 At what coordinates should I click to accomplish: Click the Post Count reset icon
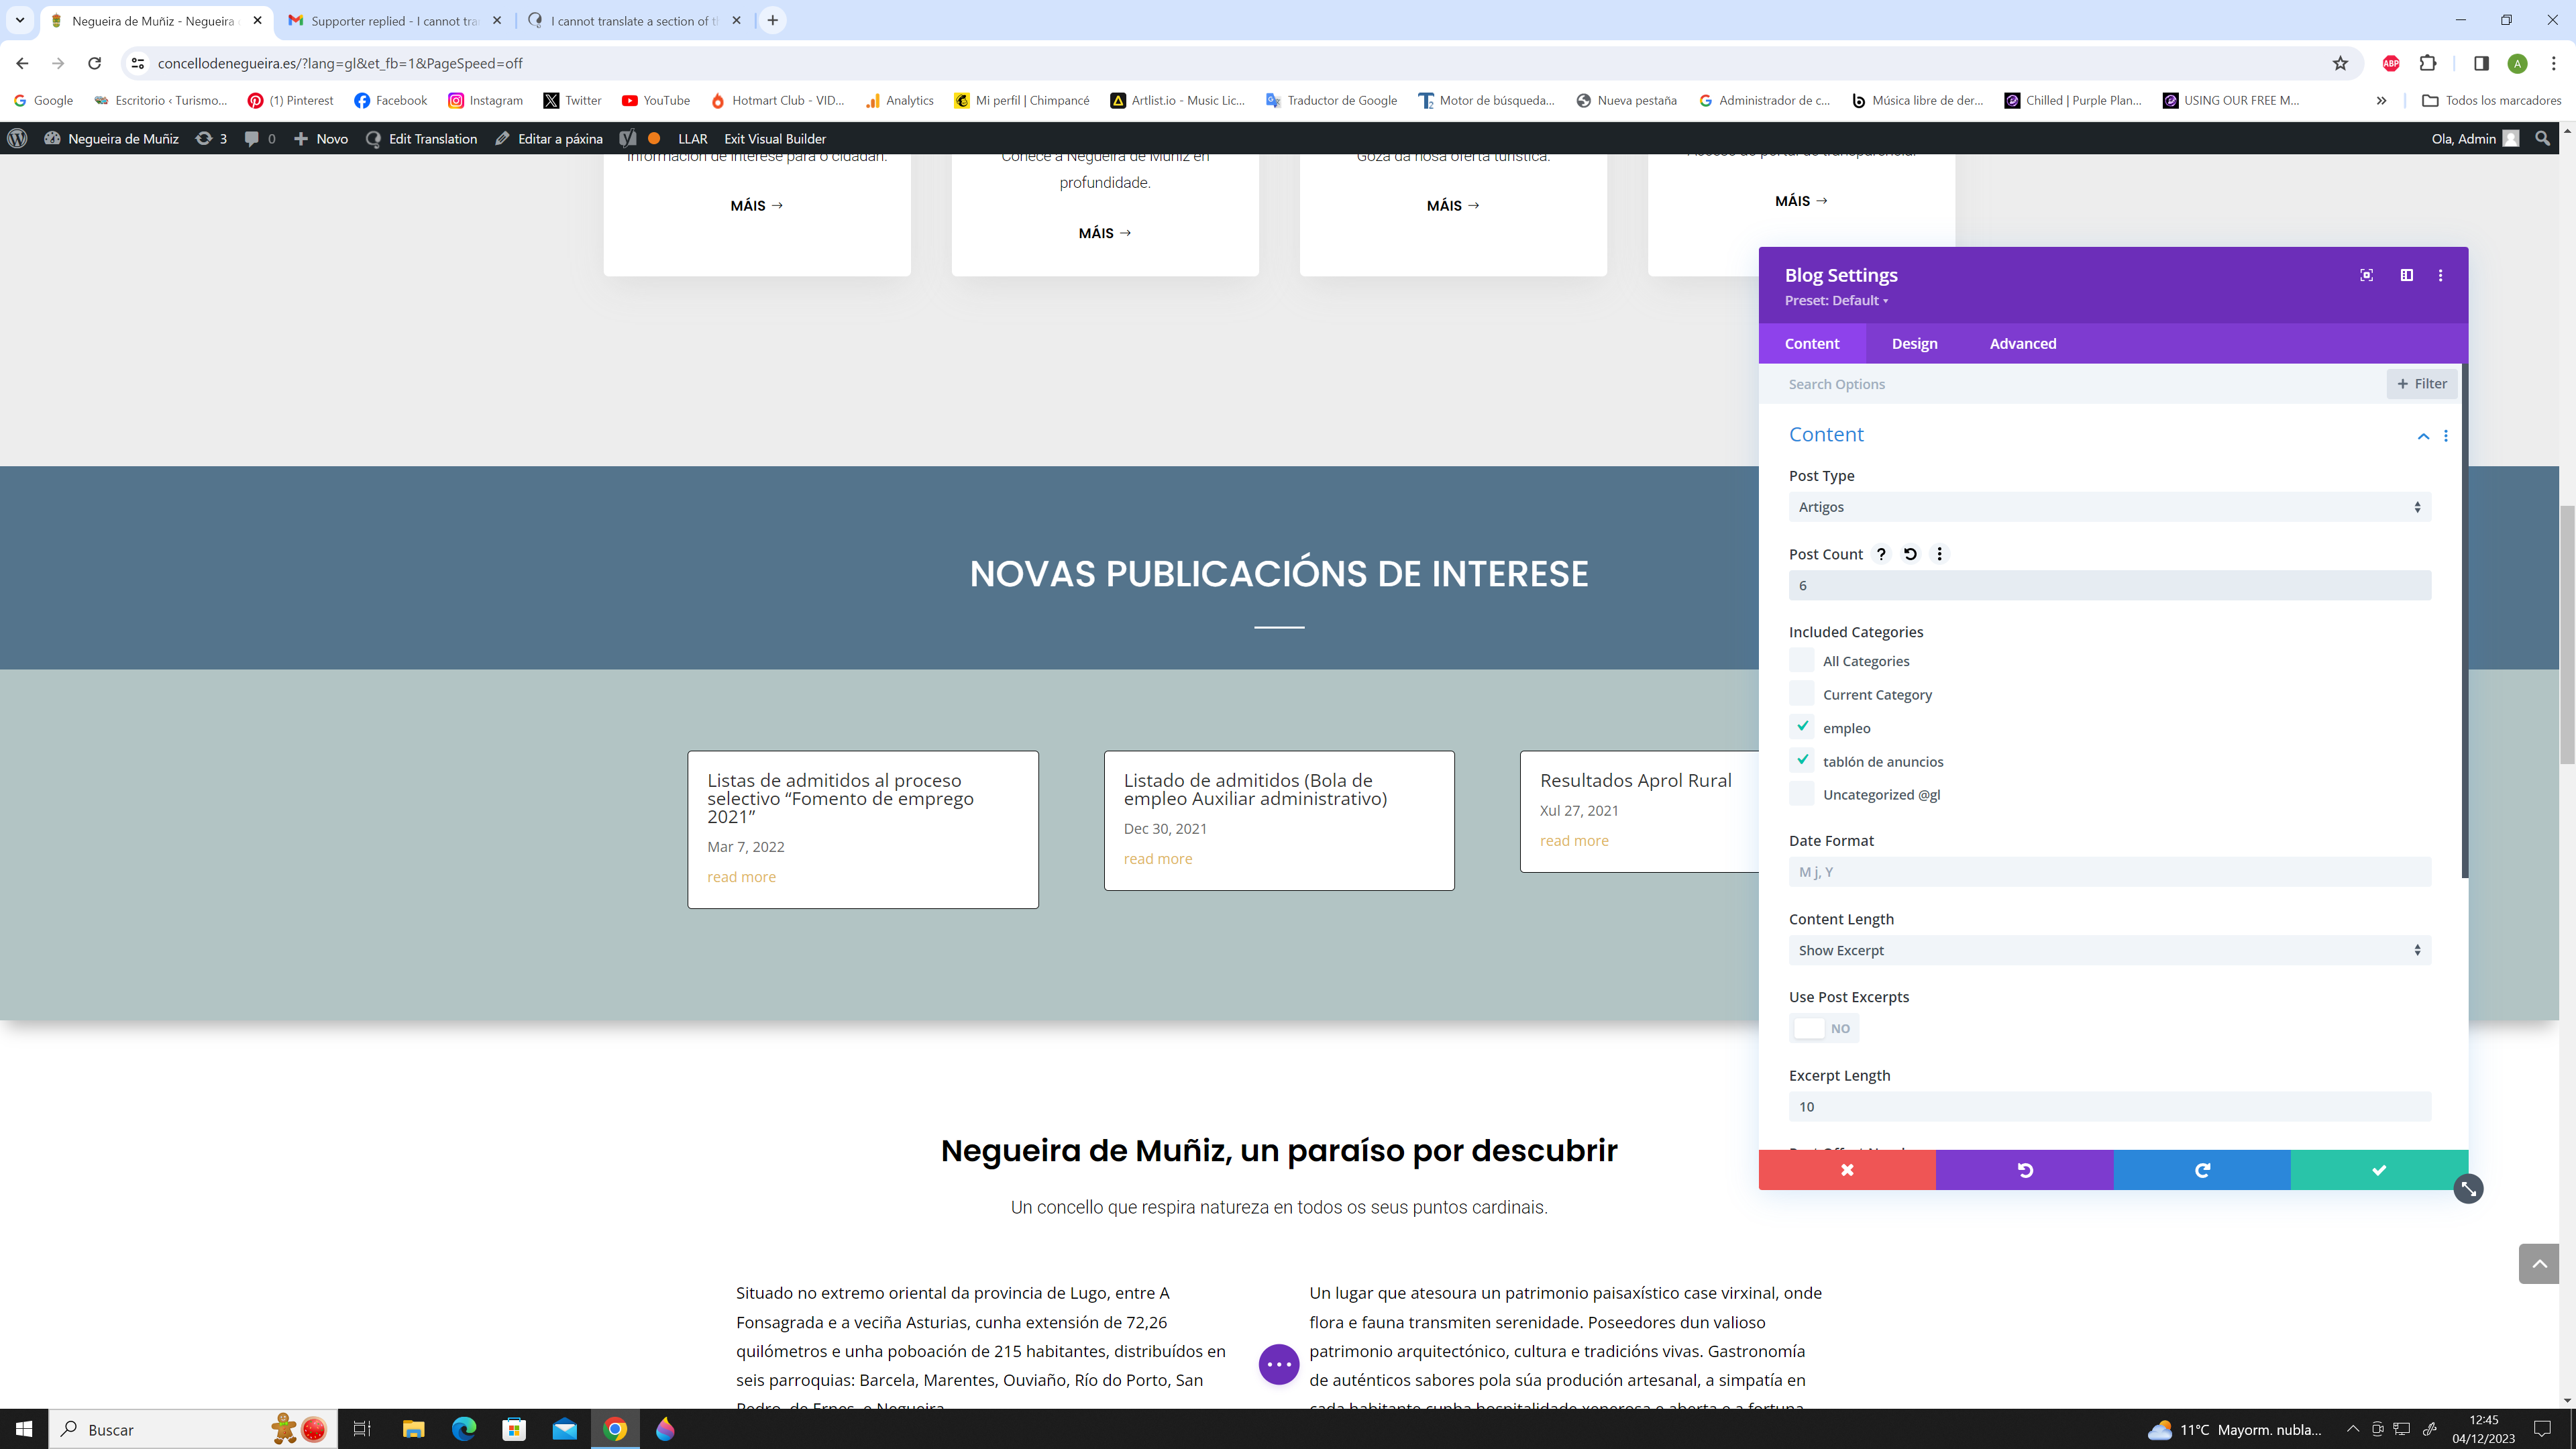click(1910, 554)
